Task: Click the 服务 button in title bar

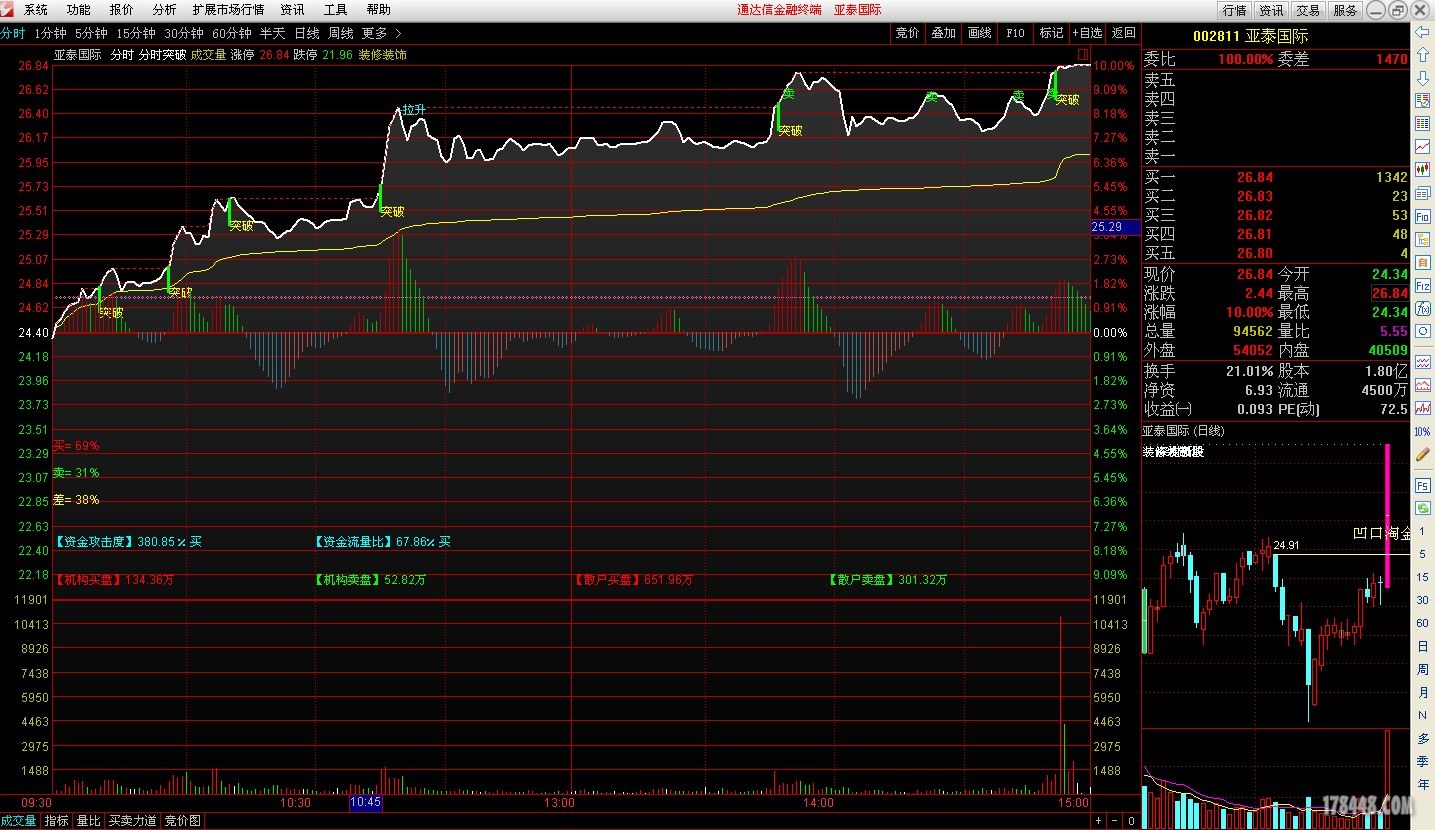Action: click(1345, 10)
